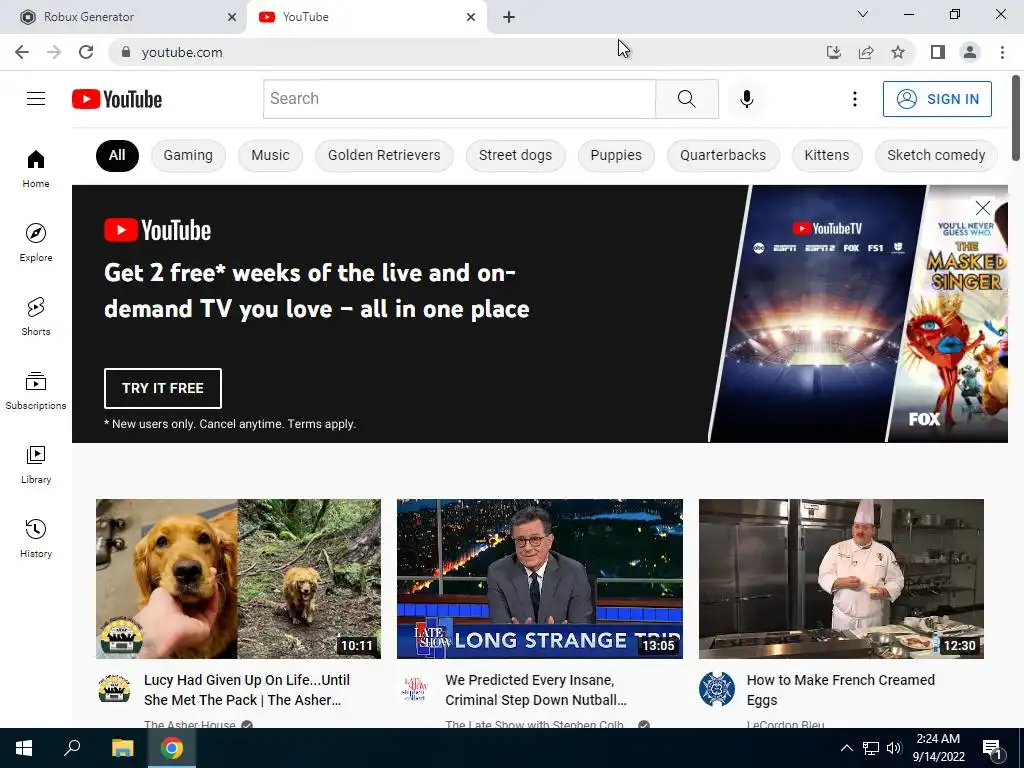Click the browser forward arrow

(x=54, y=52)
